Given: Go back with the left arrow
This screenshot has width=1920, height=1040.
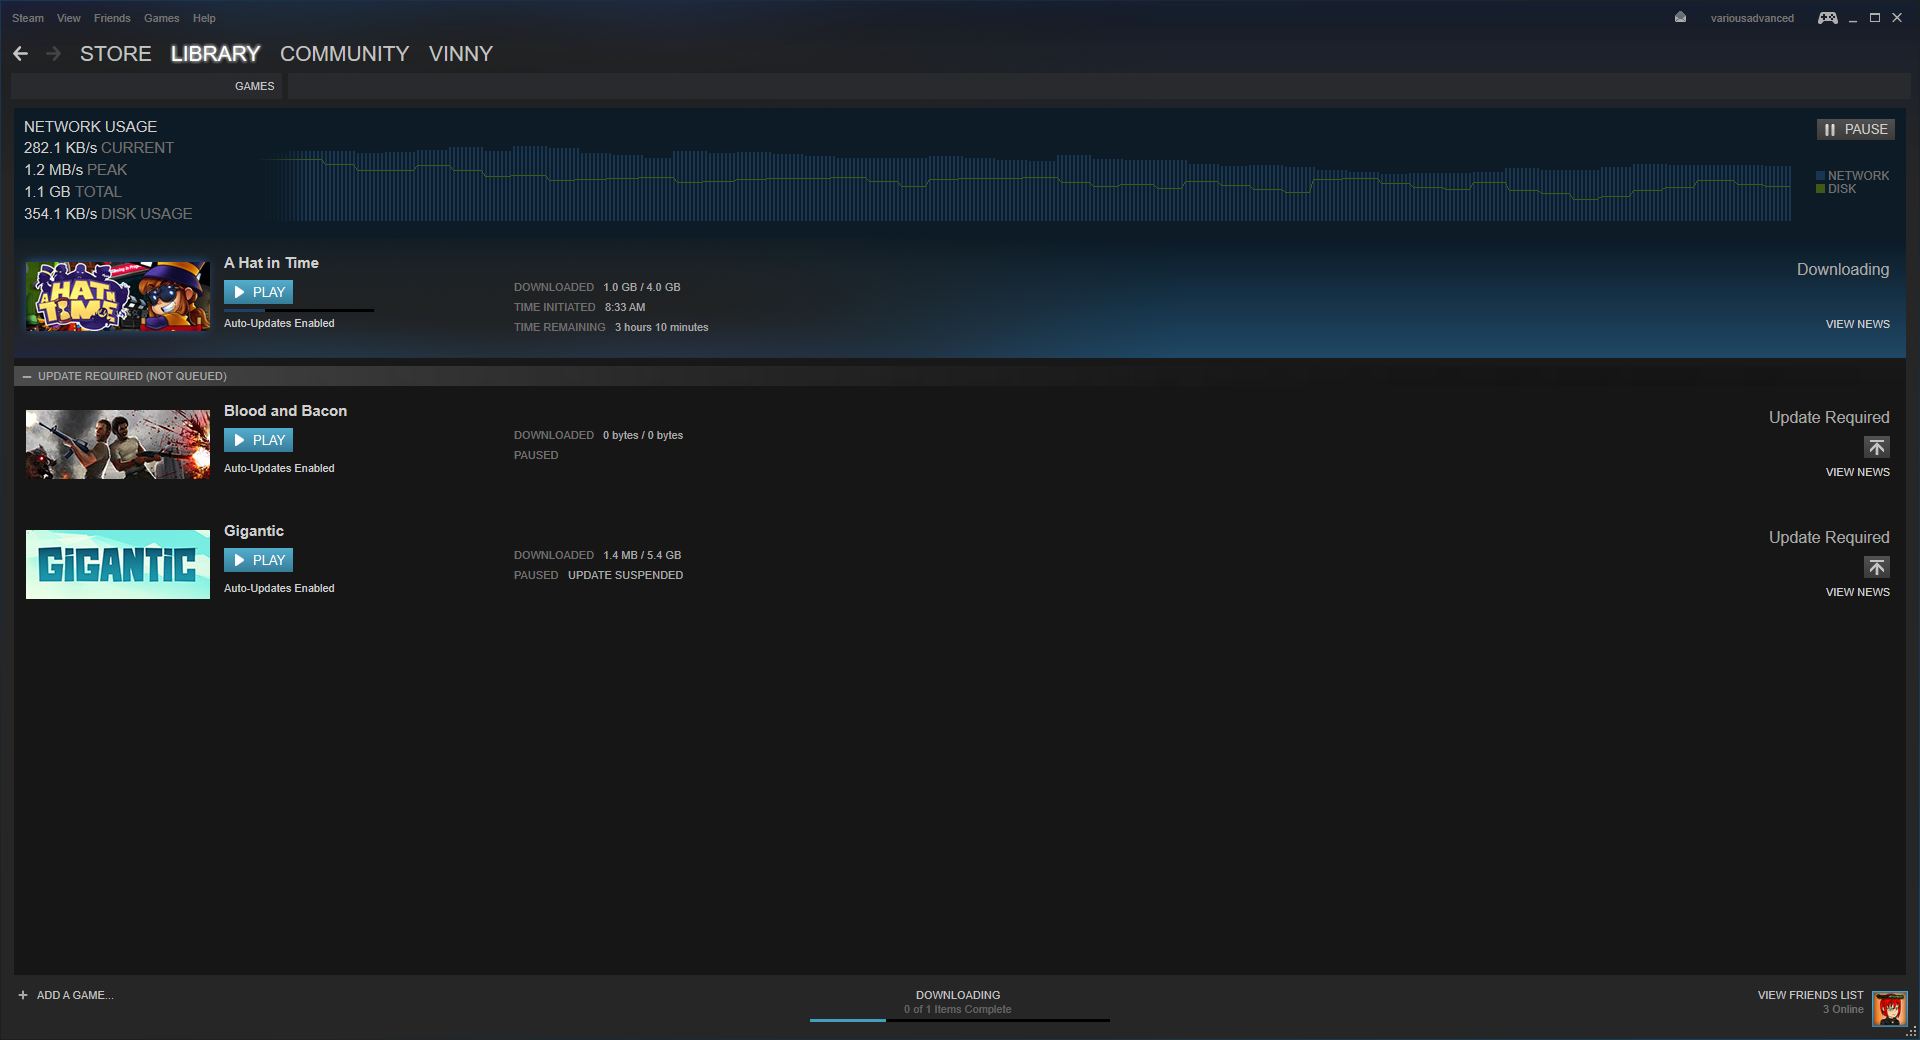Looking at the screenshot, I should (21, 54).
